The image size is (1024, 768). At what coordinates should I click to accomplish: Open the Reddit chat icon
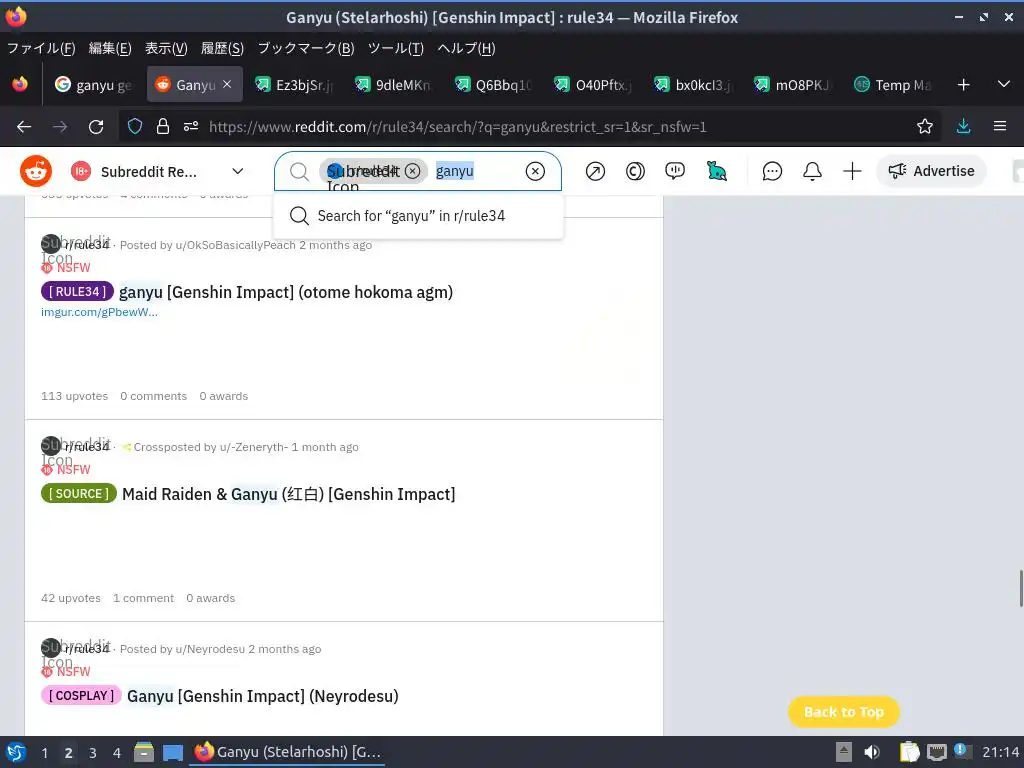pos(772,171)
